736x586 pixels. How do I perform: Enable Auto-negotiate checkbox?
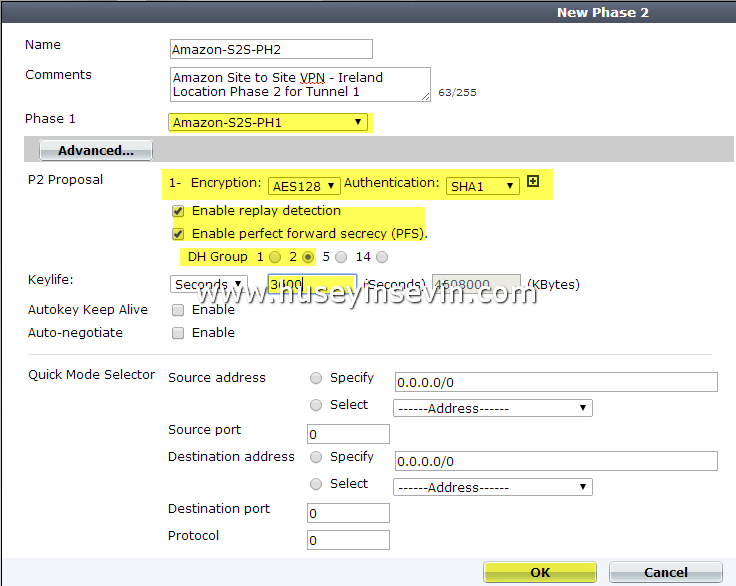pyautogui.click(x=178, y=333)
